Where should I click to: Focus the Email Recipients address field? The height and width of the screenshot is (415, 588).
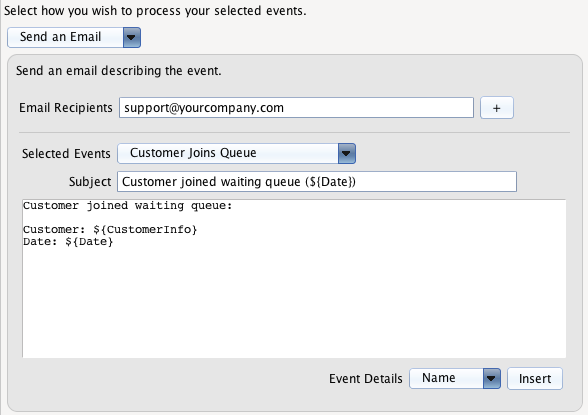tap(296, 108)
